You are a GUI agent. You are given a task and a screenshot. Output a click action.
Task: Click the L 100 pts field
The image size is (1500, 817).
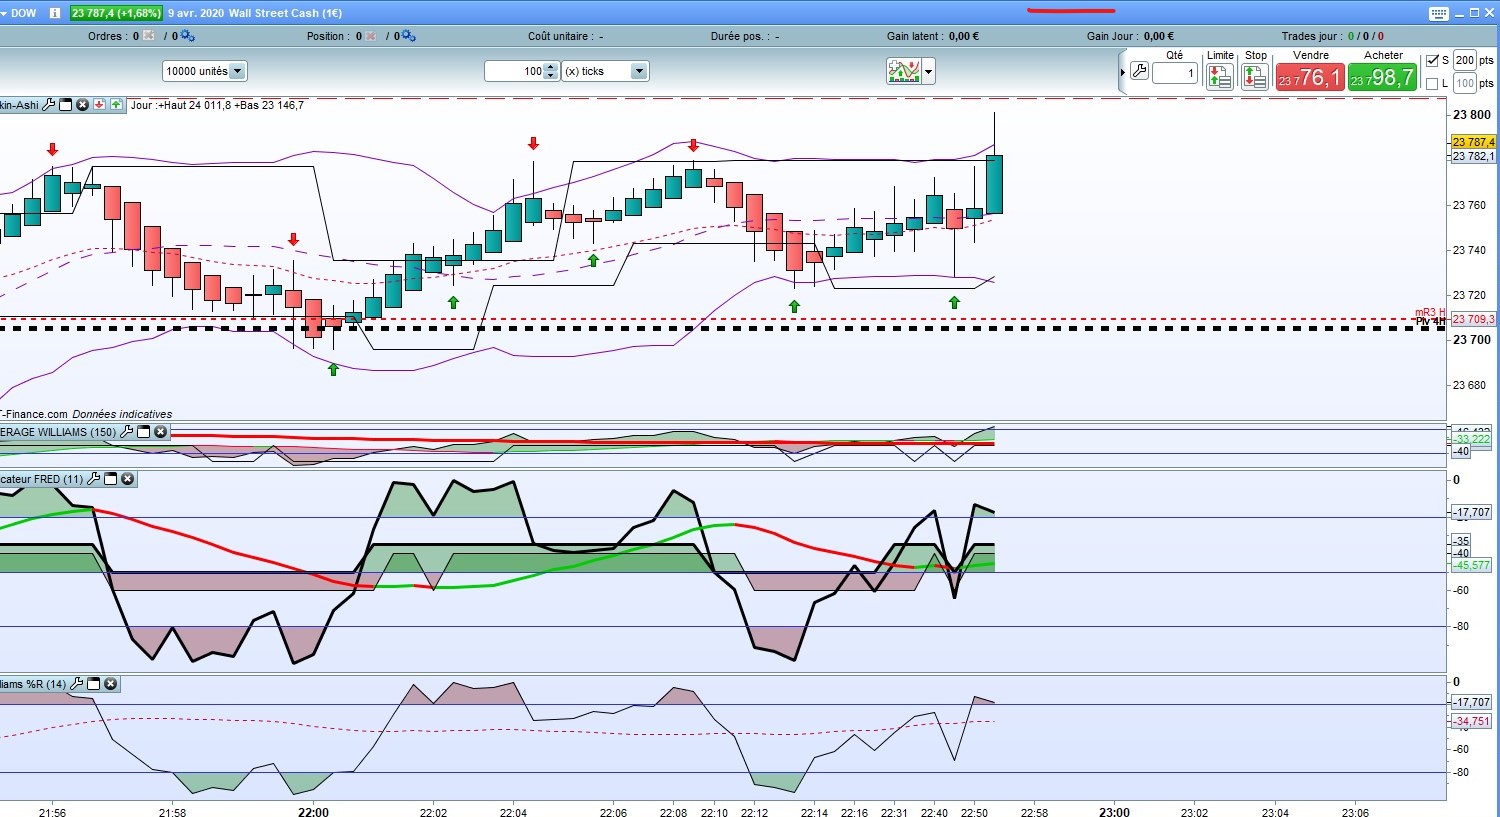tap(1465, 83)
